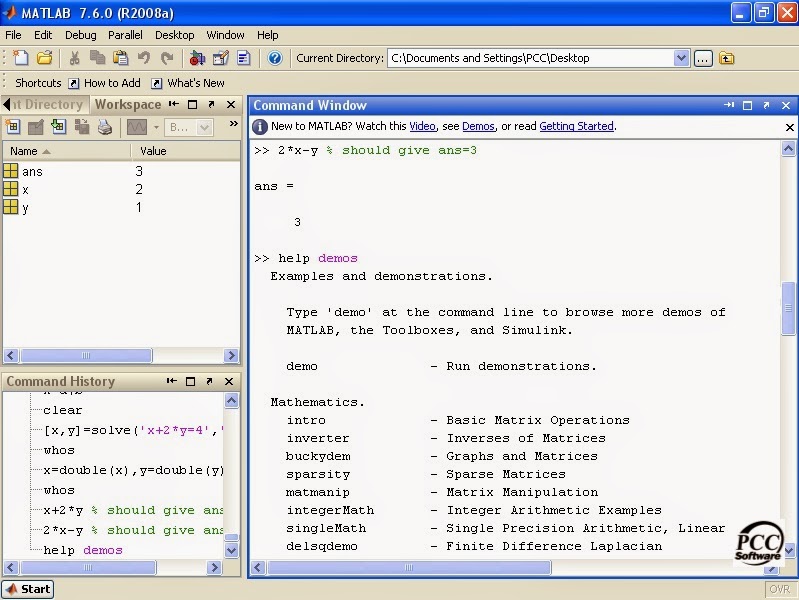
Task: Click Save workspace icon in Workspace toolbar
Action: tap(82, 126)
